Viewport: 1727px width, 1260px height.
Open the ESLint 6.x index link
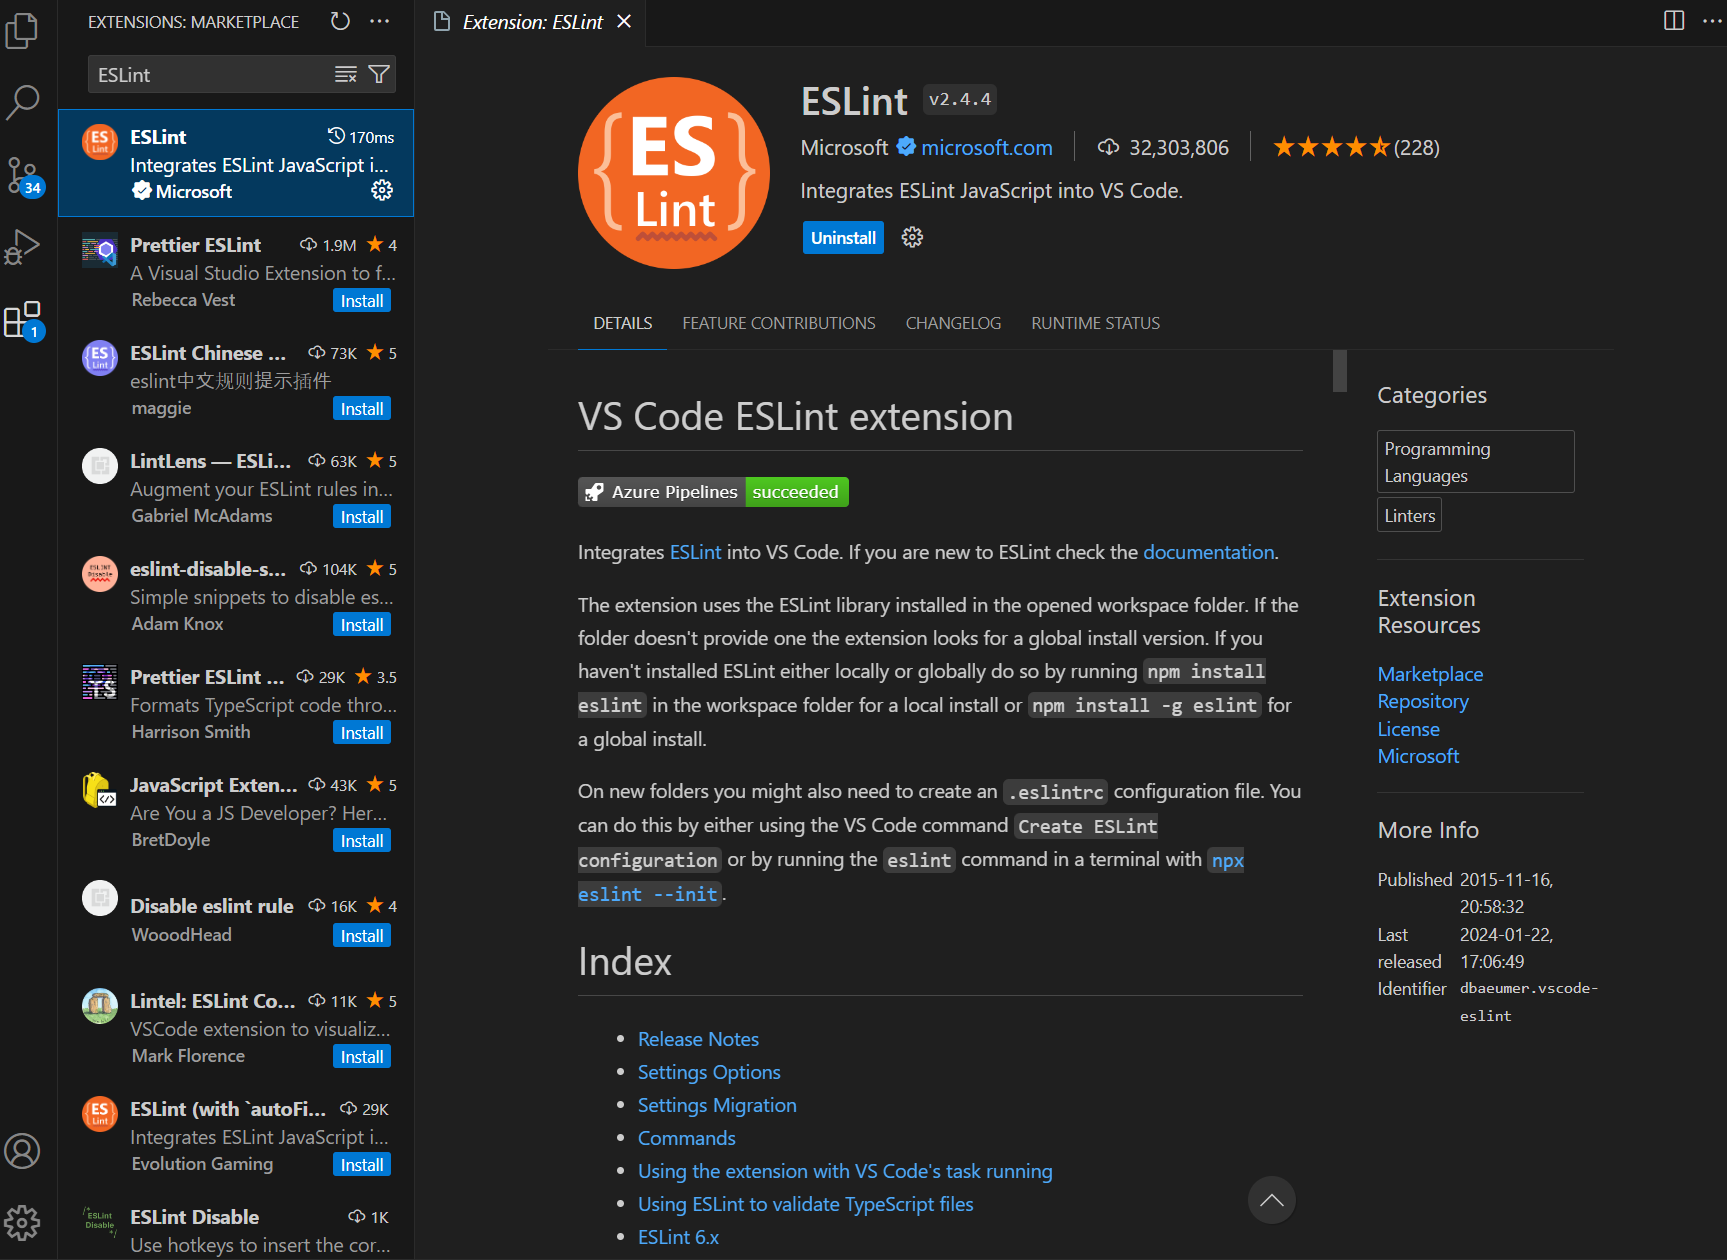(x=678, y=1237)
